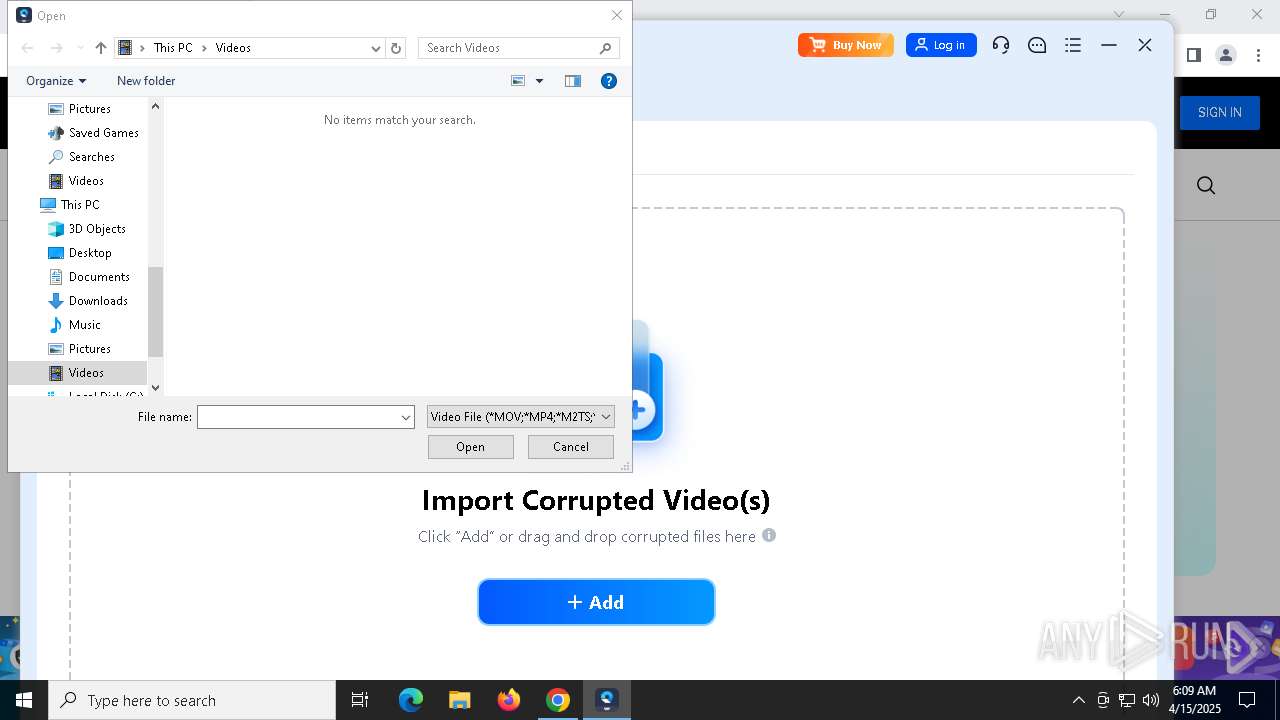Click the blue Add button
This screenshot has height=720, width=1280.
596,602
